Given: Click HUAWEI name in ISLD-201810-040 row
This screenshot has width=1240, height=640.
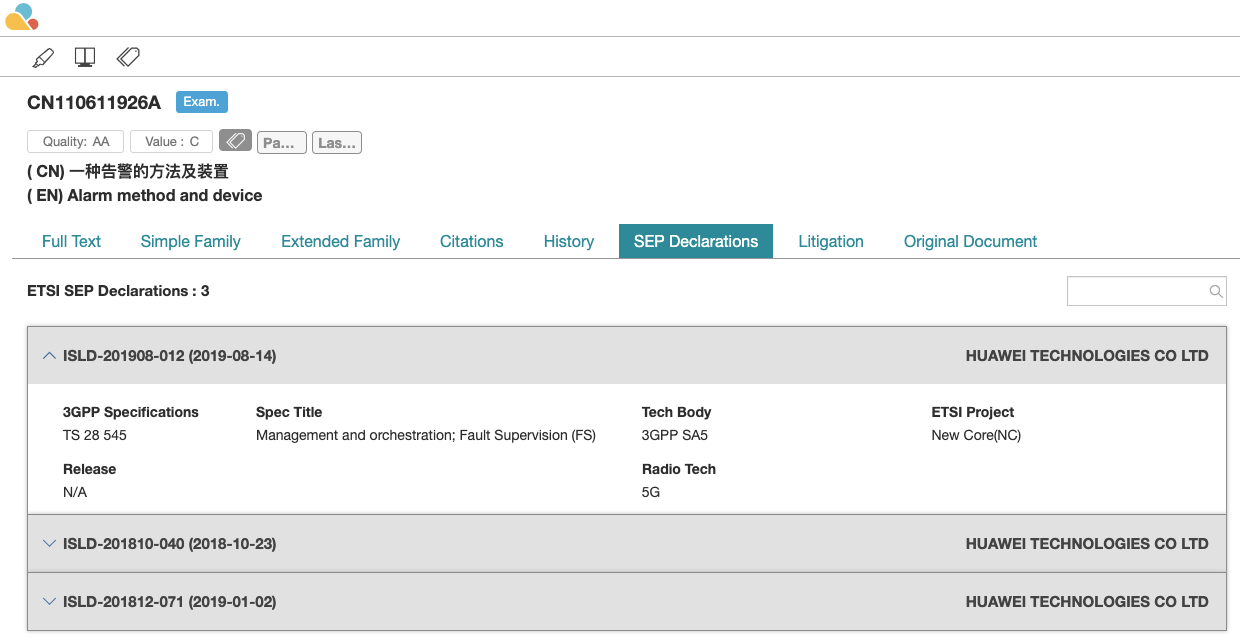Looking at the screenshot, I should coord(1087,543).
